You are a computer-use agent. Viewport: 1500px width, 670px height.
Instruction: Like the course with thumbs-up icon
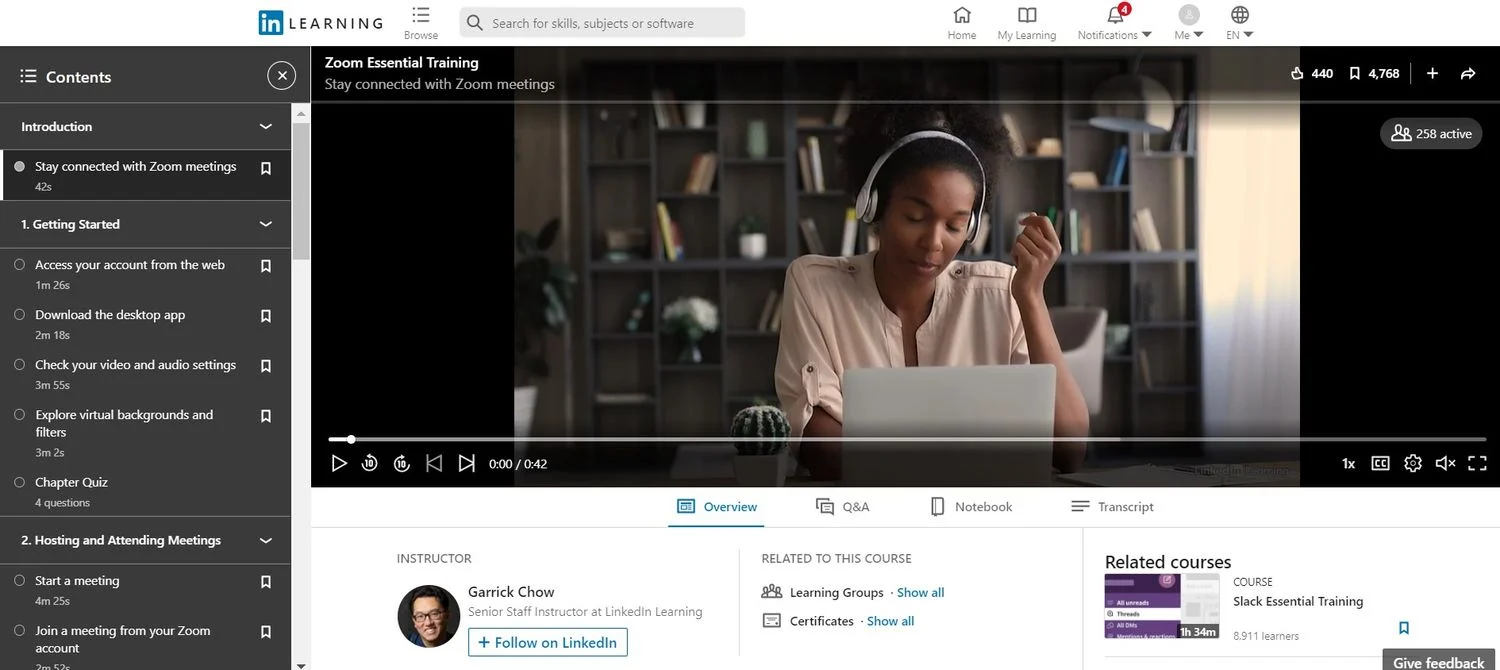pos(1298,73)
